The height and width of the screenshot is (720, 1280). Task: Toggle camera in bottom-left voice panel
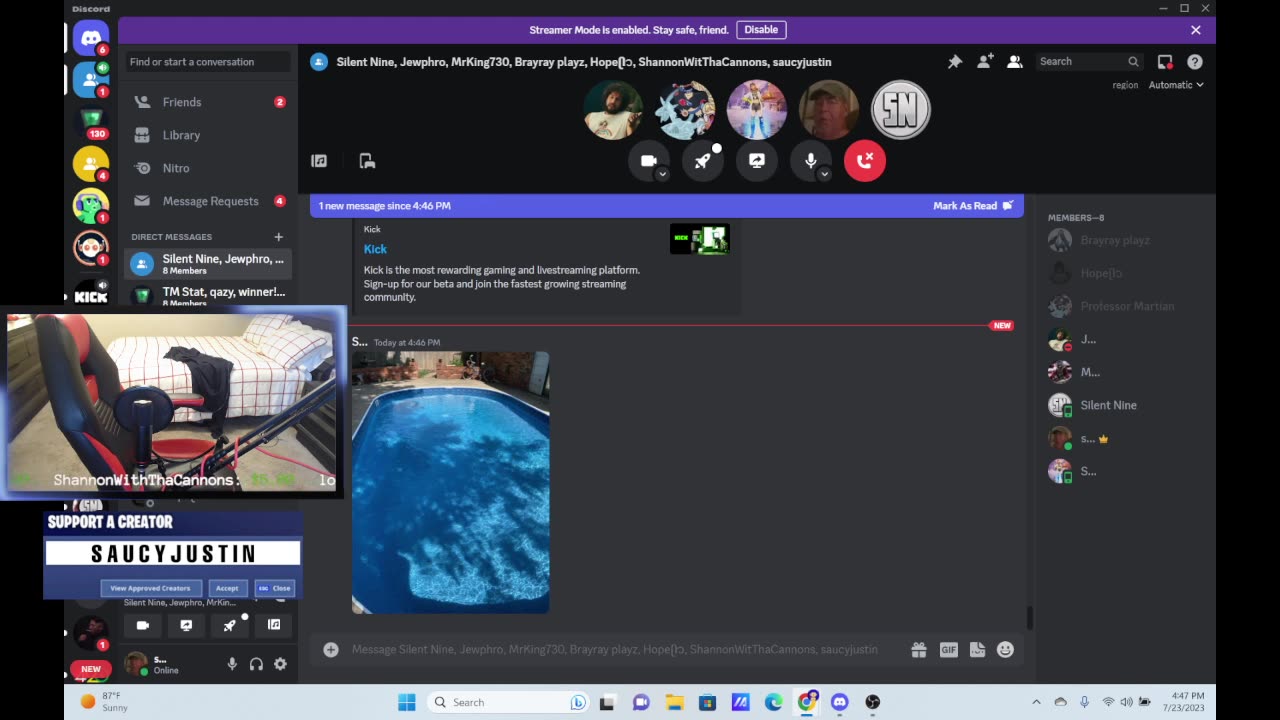click(143, 625)
